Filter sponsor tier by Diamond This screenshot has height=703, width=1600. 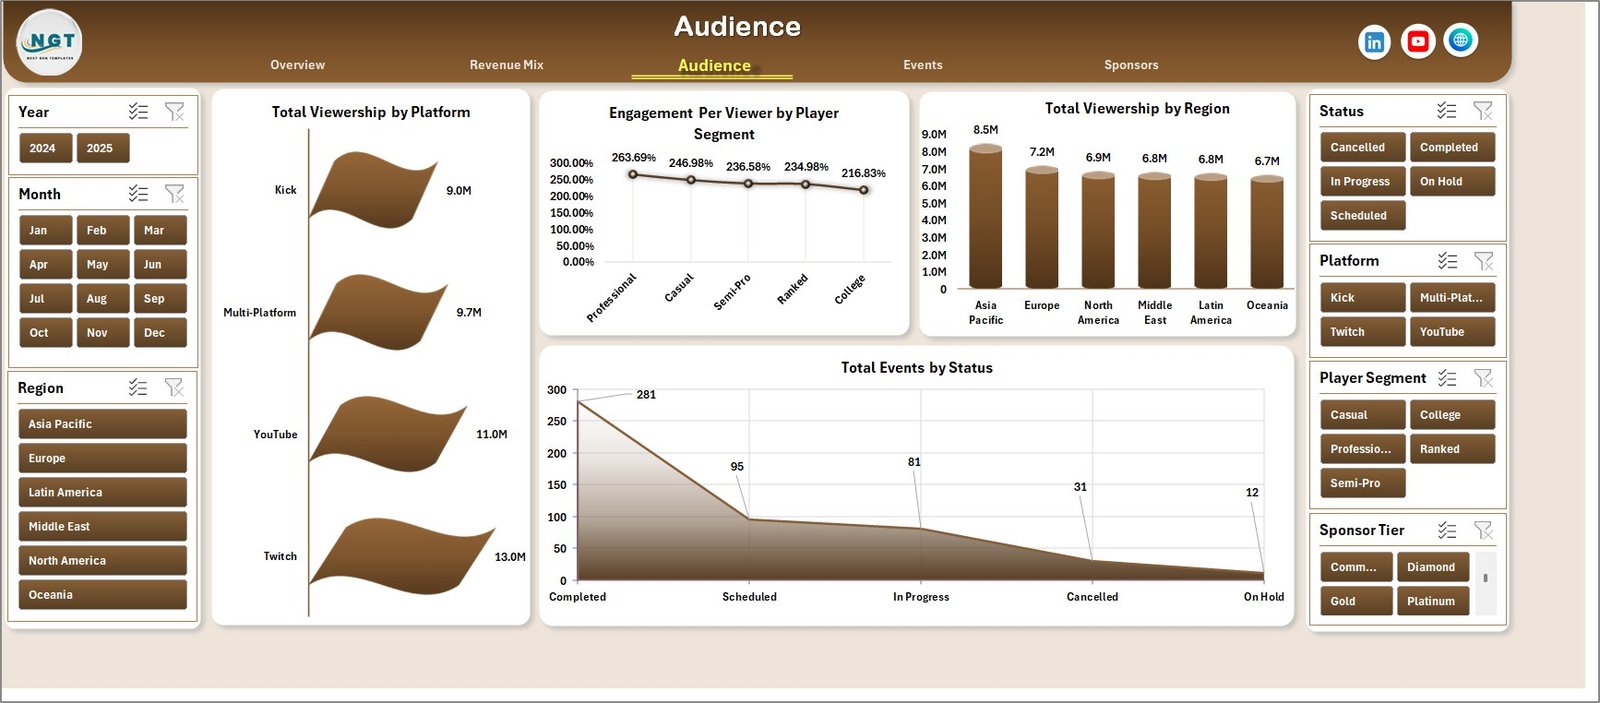[x=1433, y=567]
